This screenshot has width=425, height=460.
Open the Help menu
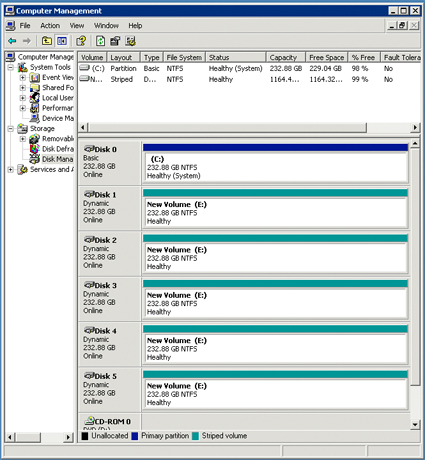tap(135, 26)
